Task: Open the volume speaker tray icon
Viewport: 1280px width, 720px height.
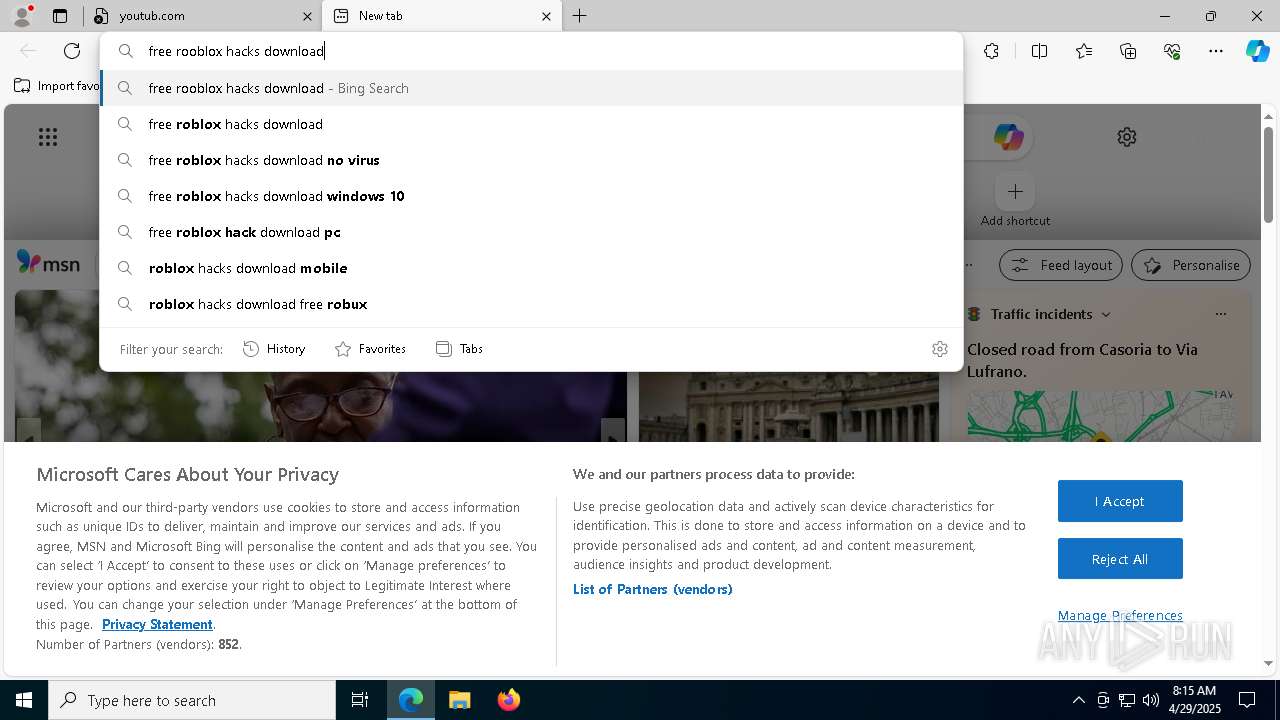Action: tap(1150, 700)
